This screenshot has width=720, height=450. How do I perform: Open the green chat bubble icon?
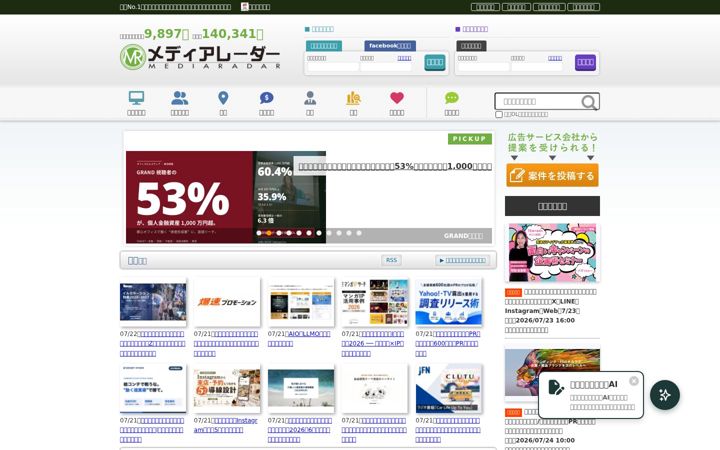(451, 98)
